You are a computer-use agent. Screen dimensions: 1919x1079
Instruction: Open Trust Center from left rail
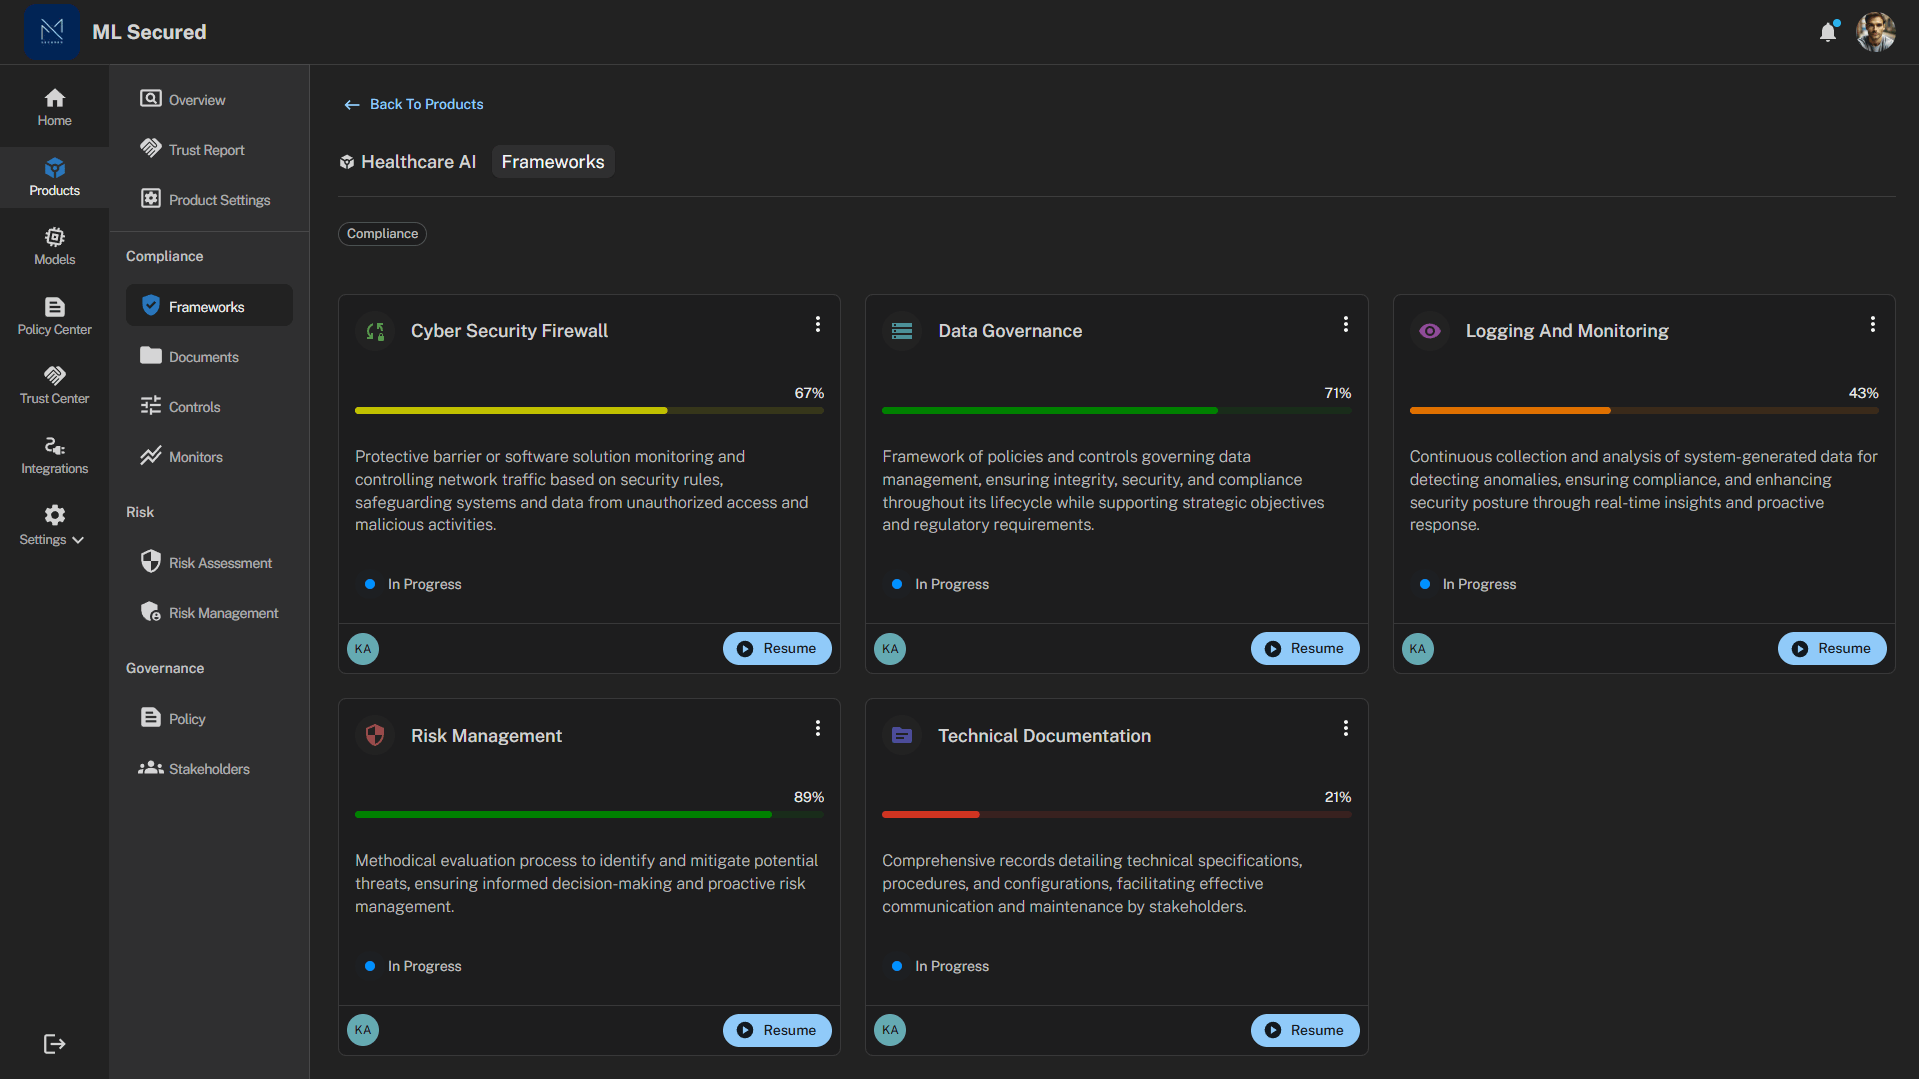coord(54,385)
